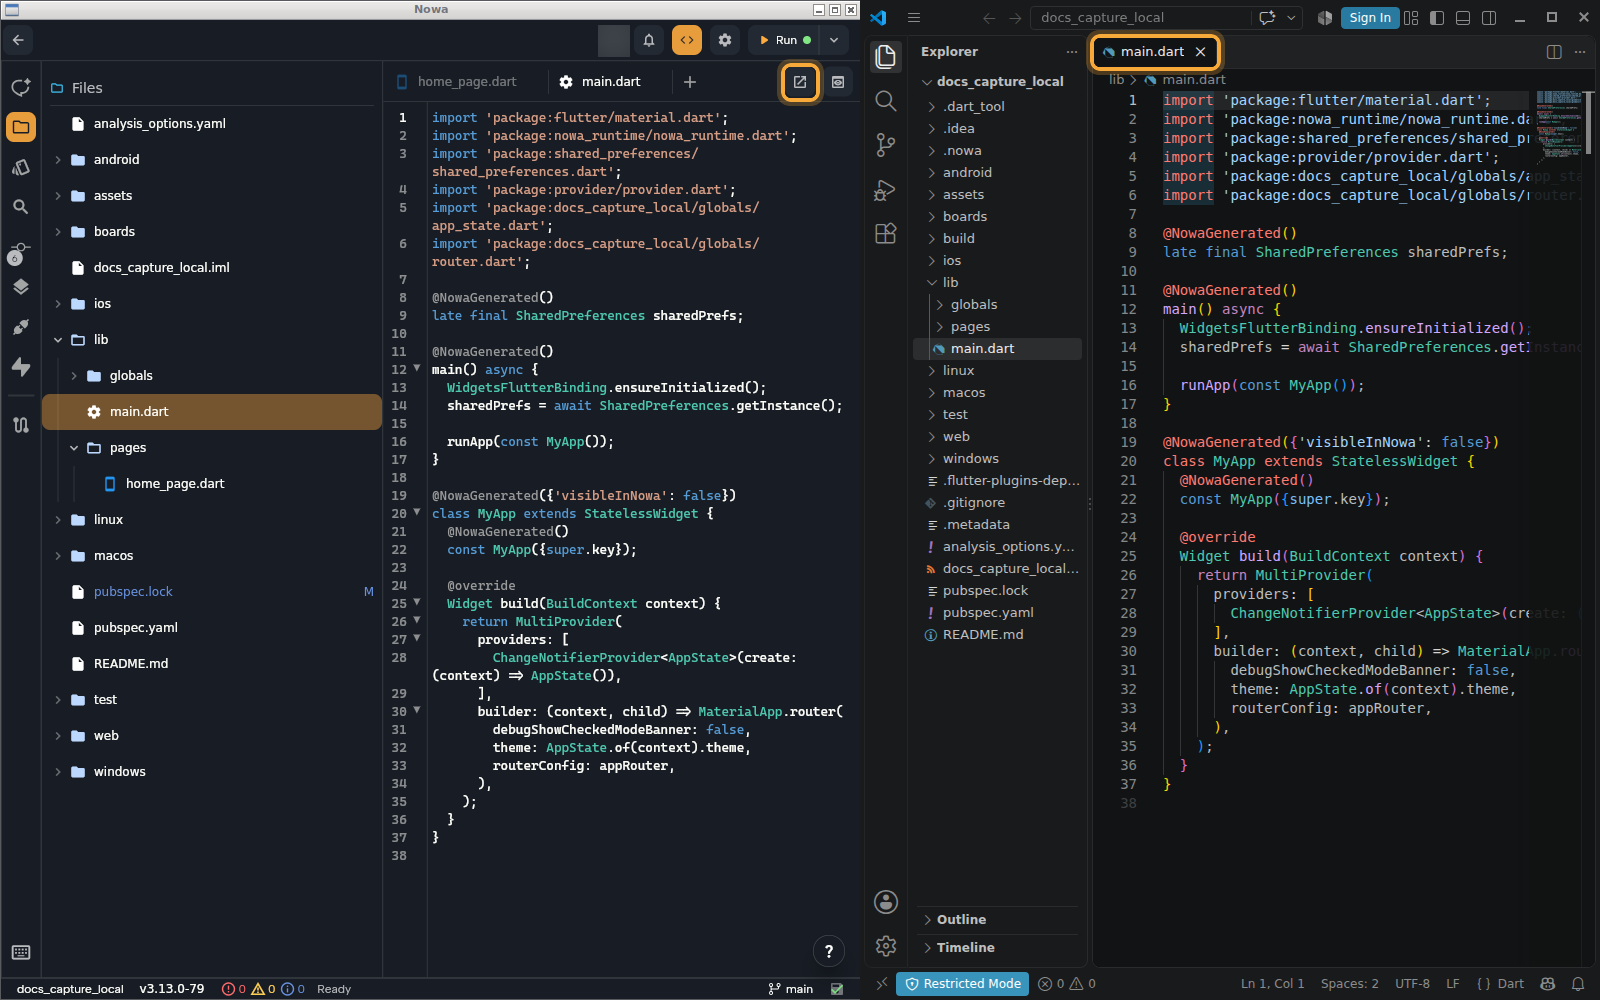Expand the boards folder in Nowa Files
The height and width of the screenshot is (1000, 1600).
pyautogui.click(x=58, y=232)
